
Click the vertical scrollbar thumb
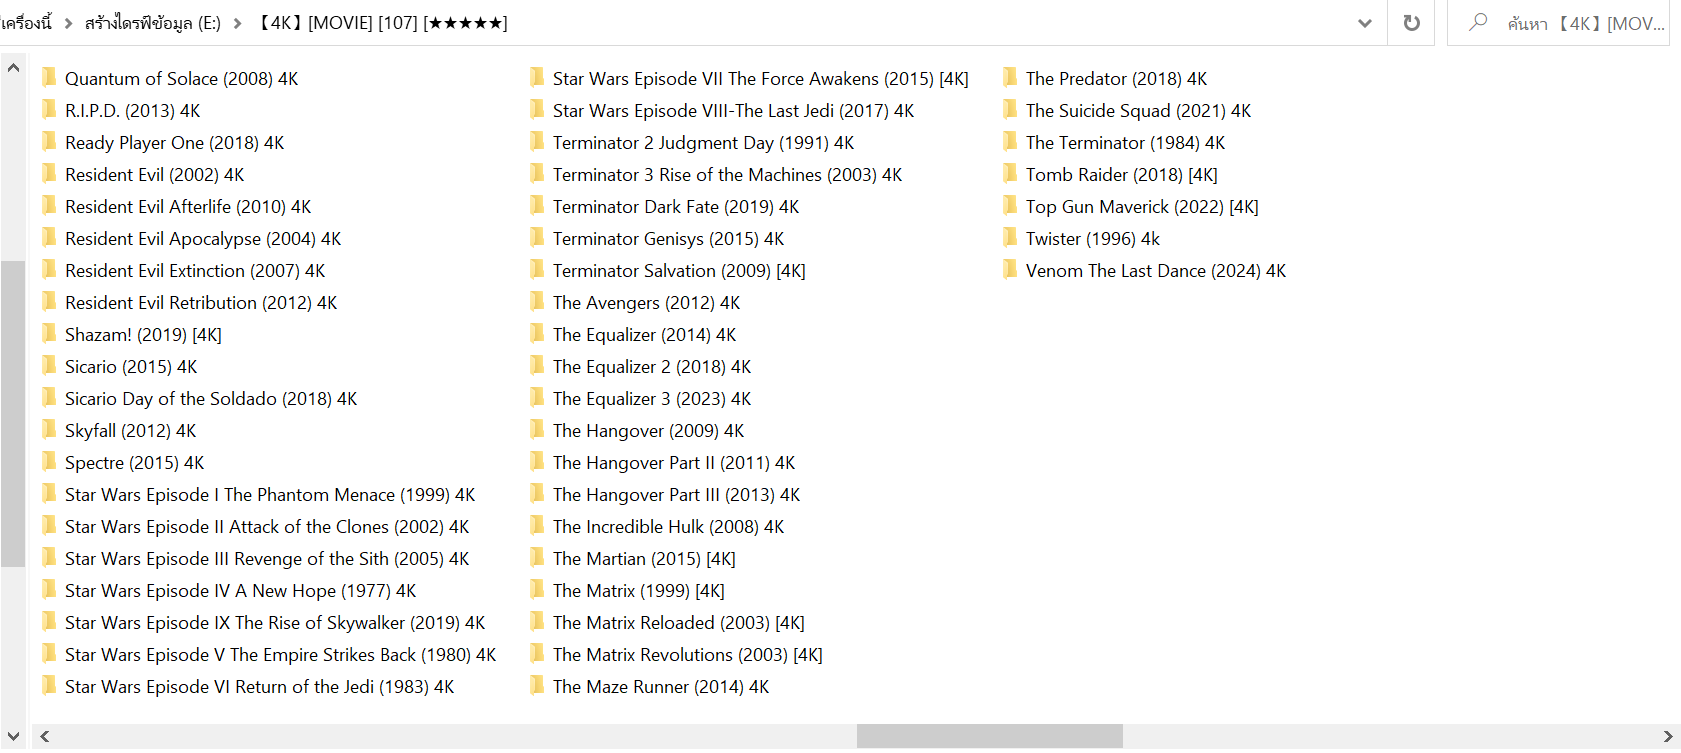point(13,414)
